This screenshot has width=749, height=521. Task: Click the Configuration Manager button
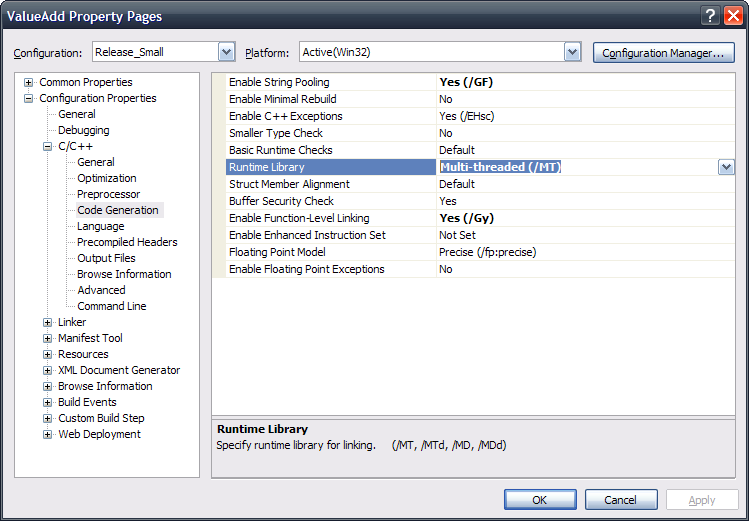coord(663,53)
